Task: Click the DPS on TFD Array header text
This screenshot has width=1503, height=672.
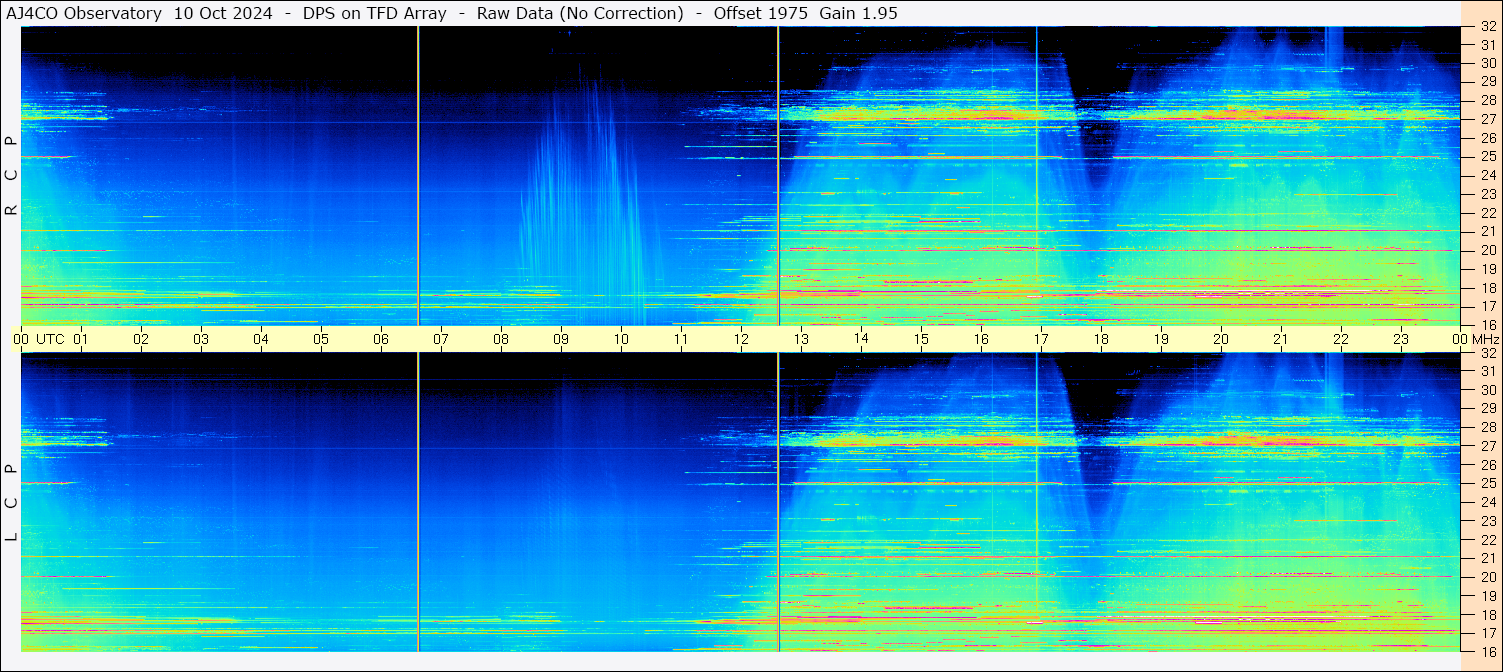Action: [375, 13]
